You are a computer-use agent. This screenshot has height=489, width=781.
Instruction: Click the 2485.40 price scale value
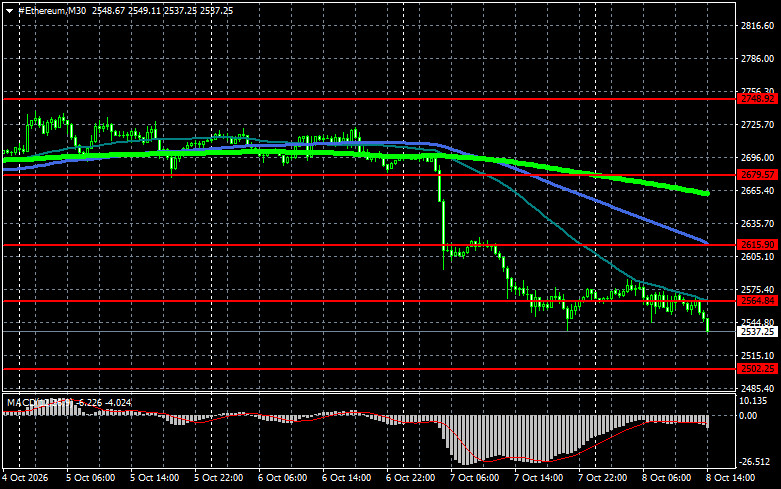(758, 388)
